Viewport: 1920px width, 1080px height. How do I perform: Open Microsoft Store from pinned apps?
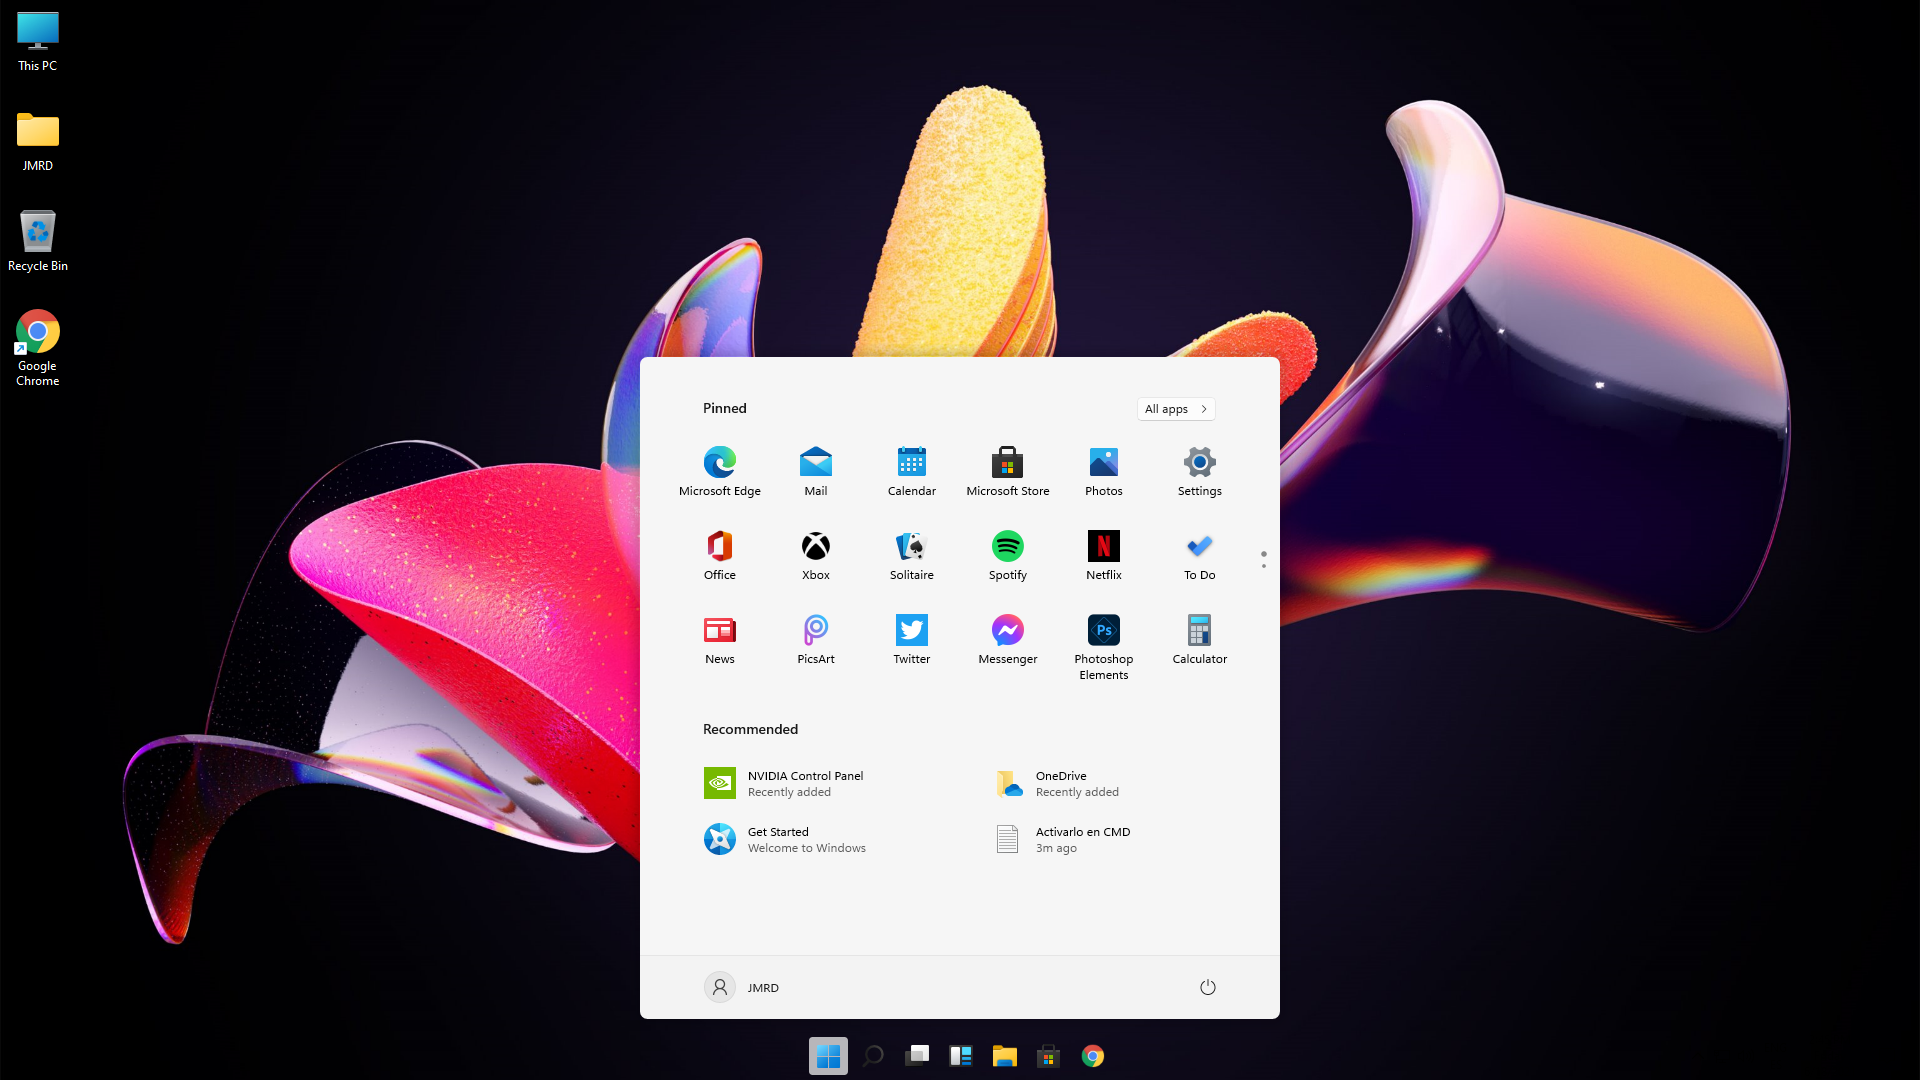(1007, 470)
